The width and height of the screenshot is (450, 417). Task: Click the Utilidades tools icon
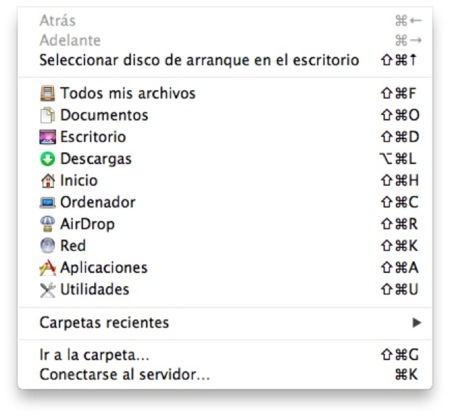coord(47,290)
